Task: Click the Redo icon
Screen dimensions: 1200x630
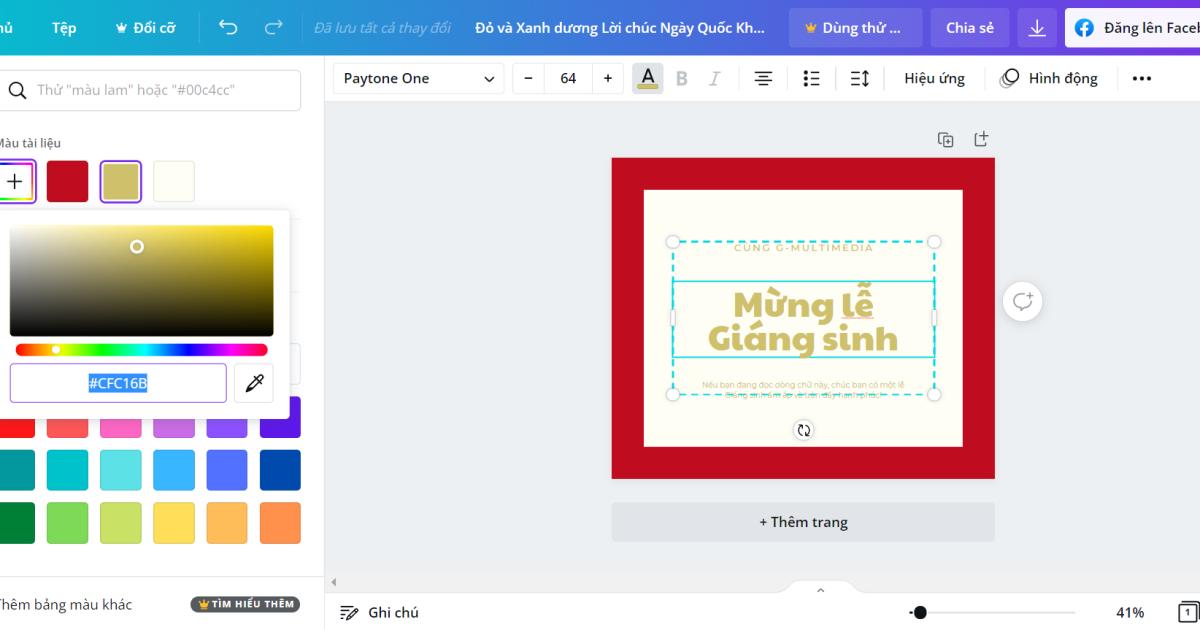Action: 273,27
